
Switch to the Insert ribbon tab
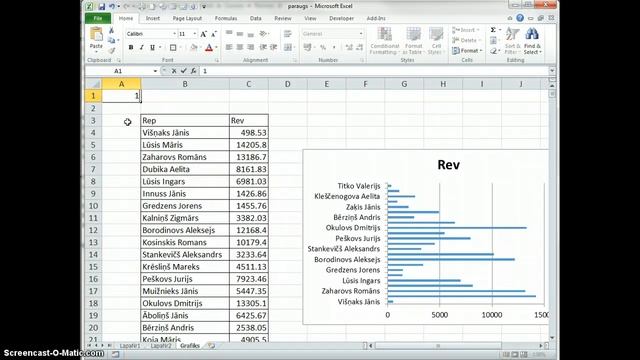[x=153, y=18]
